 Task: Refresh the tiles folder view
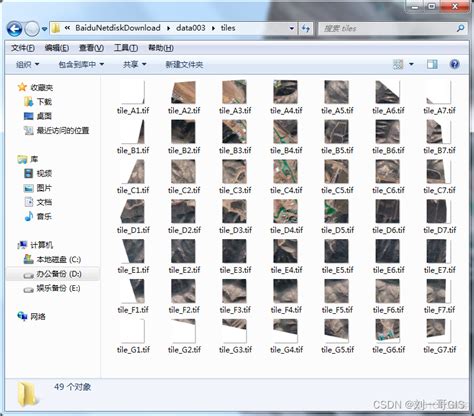coord(305,28)
